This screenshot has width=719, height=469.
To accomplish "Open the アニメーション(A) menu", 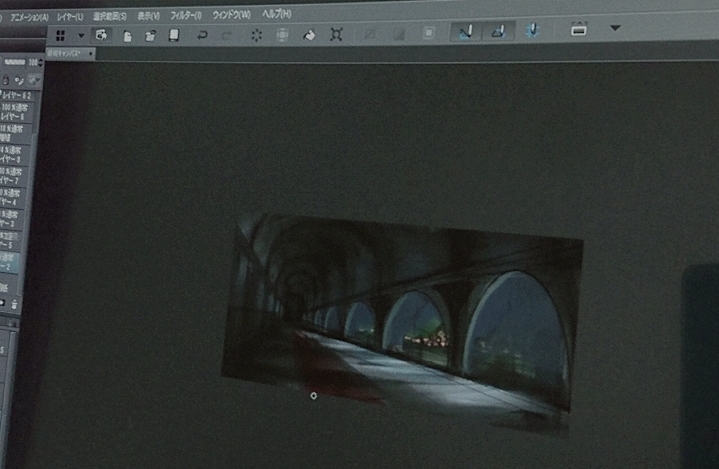I will [x=29, y=18].
